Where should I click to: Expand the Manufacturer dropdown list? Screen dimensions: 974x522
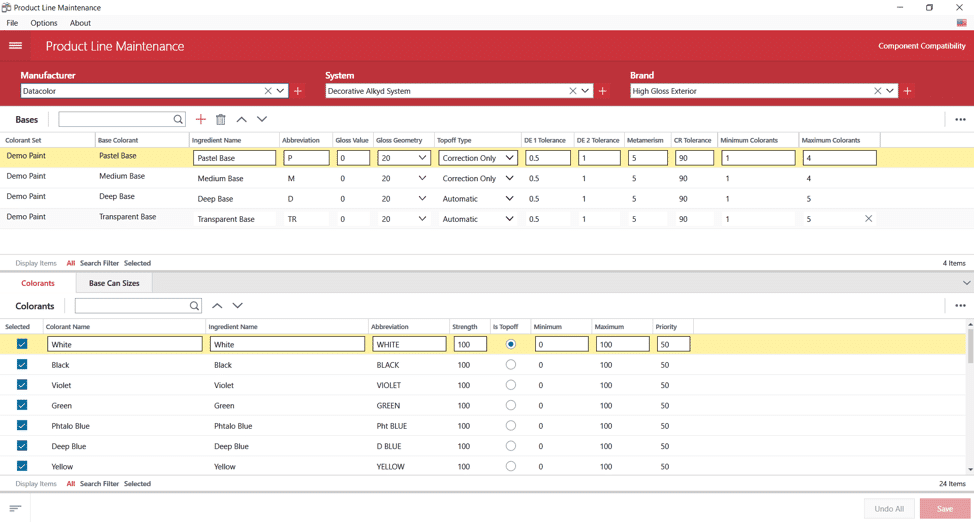[x=281, y=91]
